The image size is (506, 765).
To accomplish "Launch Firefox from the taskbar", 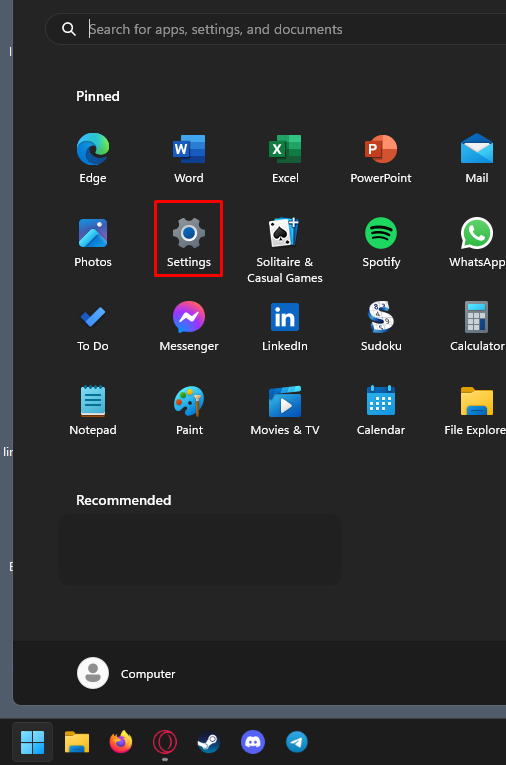I will click(x=121, y=742).
